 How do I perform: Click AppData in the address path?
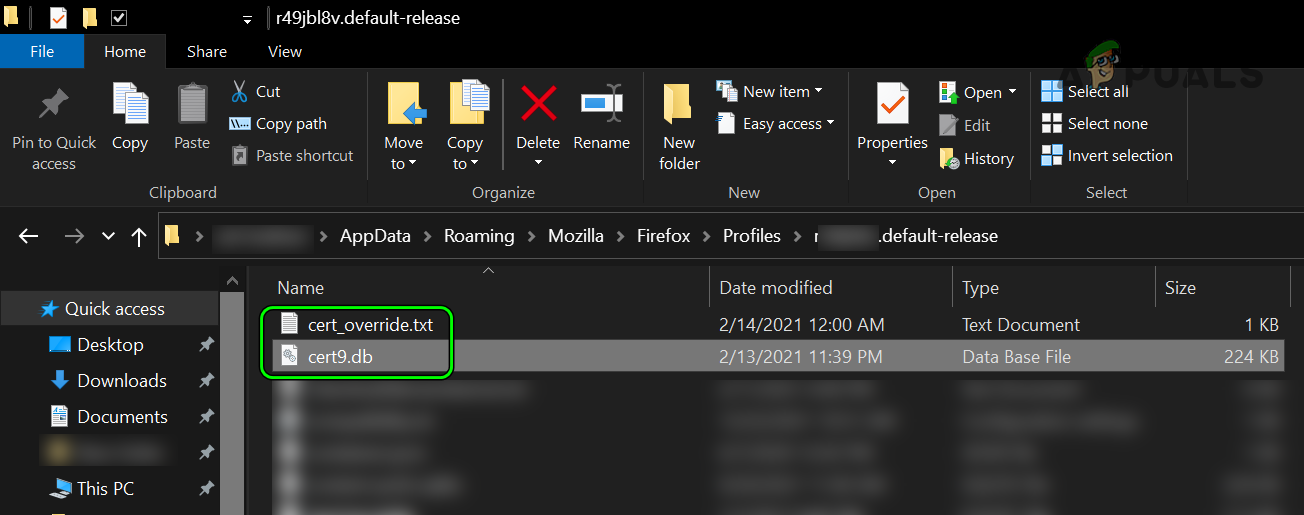click(x=374, y=236)
